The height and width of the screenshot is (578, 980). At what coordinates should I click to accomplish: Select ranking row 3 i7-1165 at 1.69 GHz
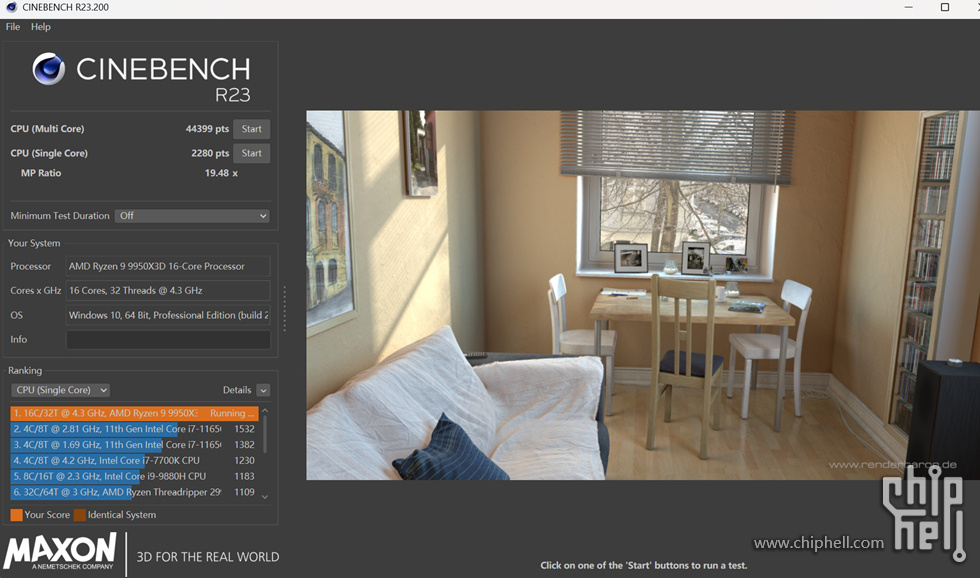pos(134,444)
